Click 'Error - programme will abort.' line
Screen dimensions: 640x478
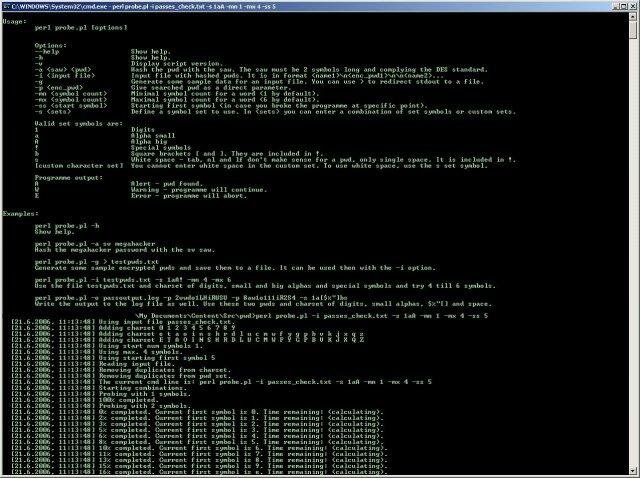[x=189, y=196]
